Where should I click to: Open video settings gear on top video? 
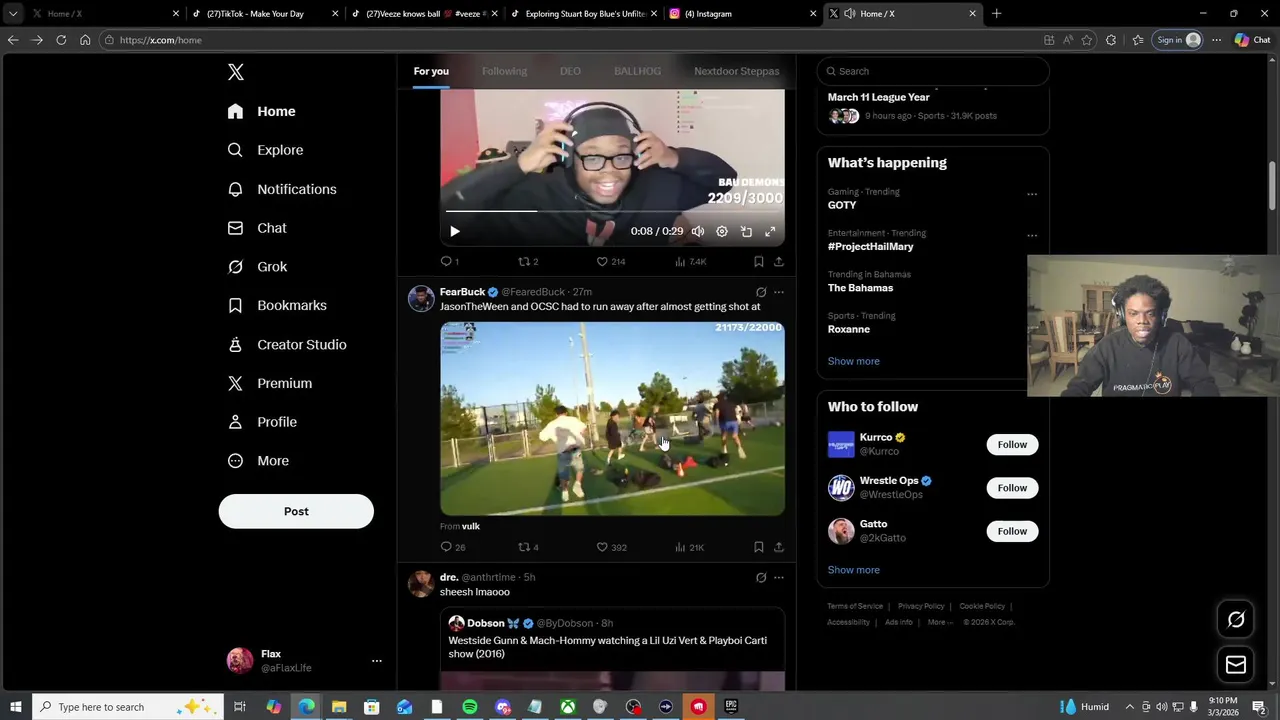[x=722, y=231]
